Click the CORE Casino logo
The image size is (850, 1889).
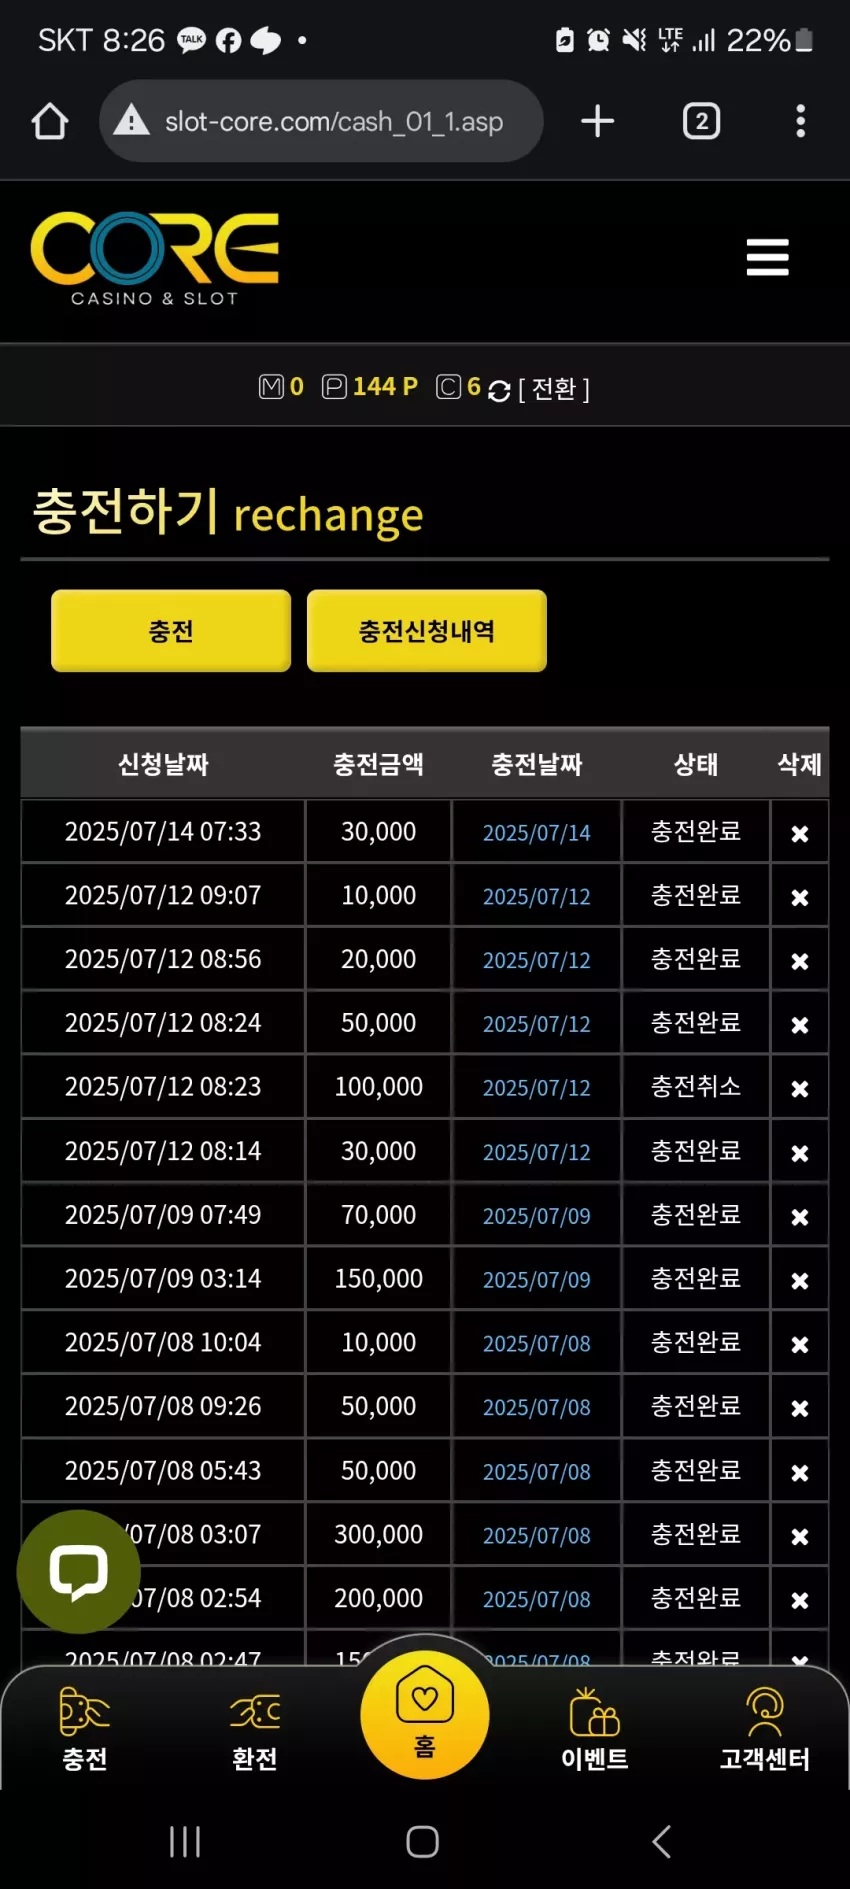point(155,258)
